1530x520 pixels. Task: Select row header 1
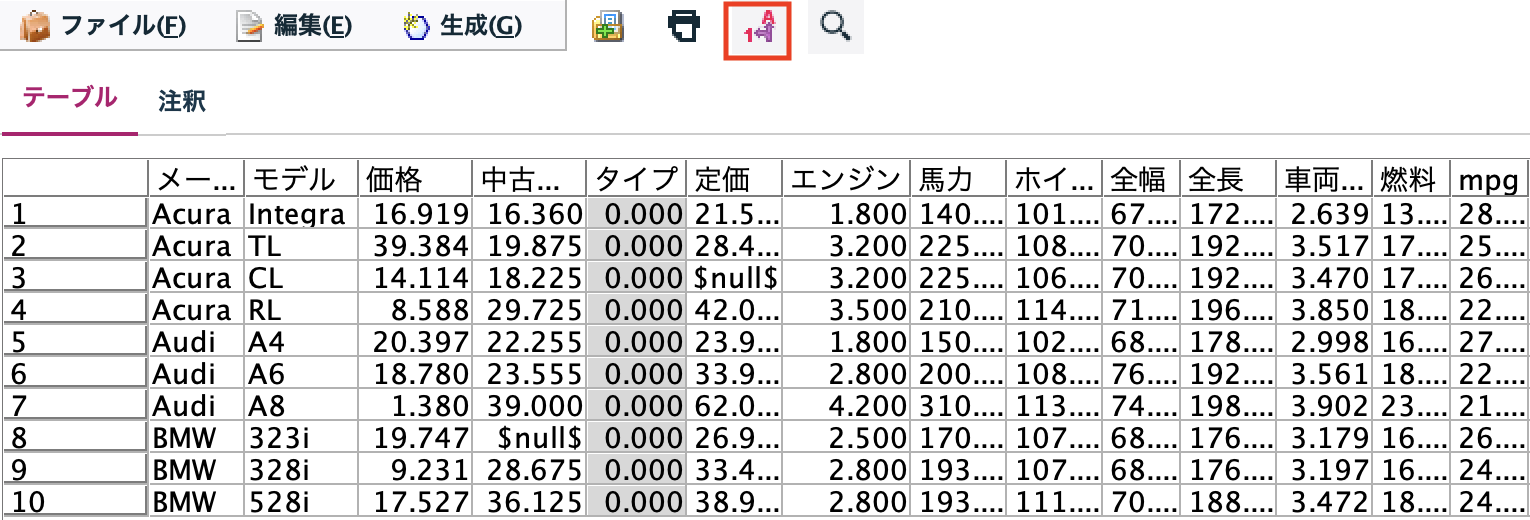coord(75,213)
